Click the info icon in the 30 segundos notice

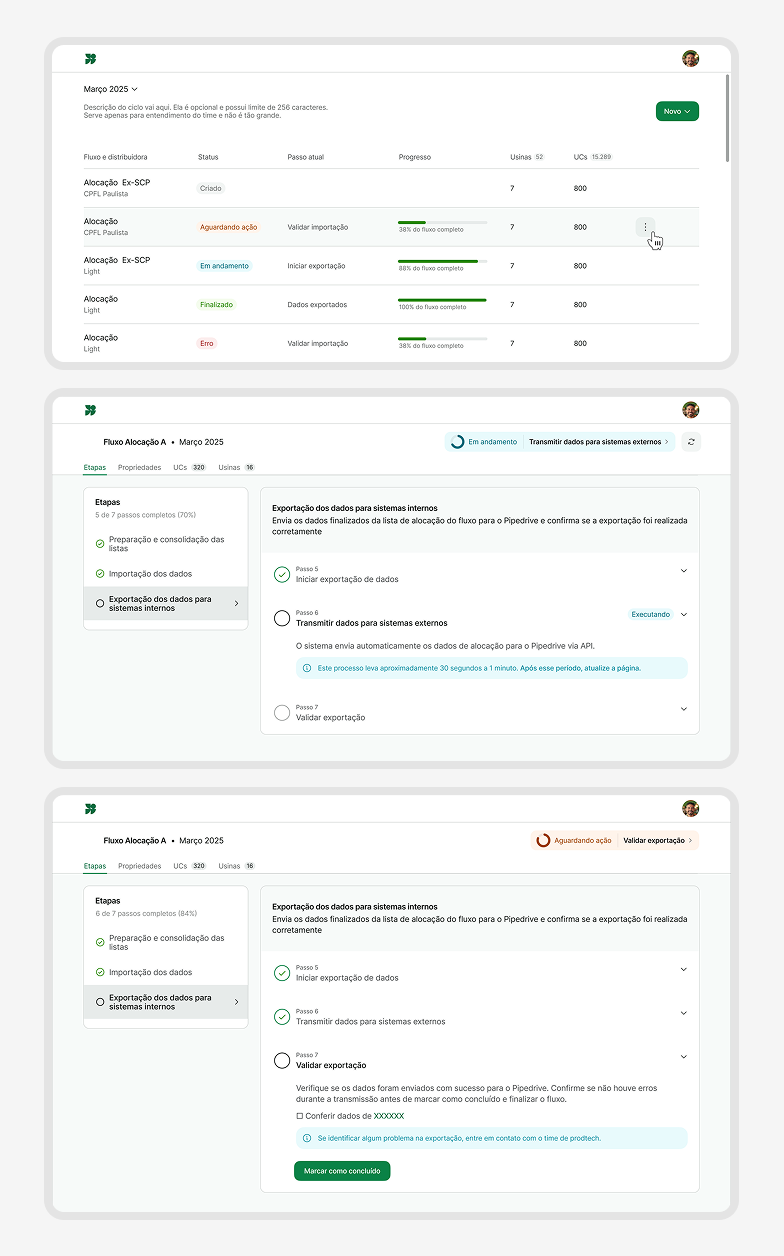tap(307, 667)
